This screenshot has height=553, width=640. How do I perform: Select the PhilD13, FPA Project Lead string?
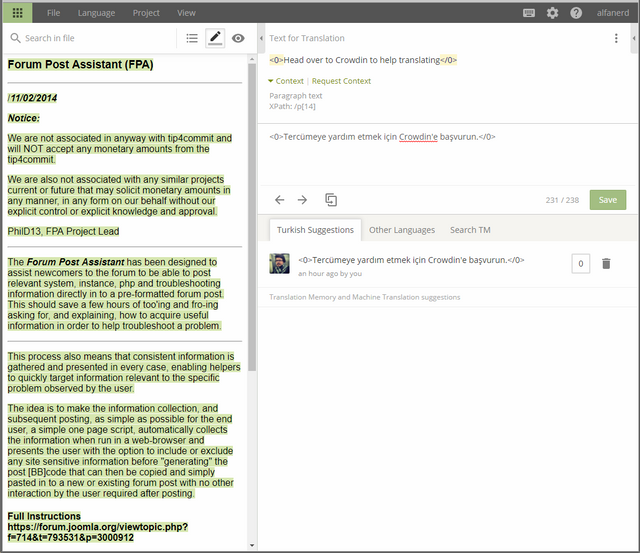[x=63, y=231]
